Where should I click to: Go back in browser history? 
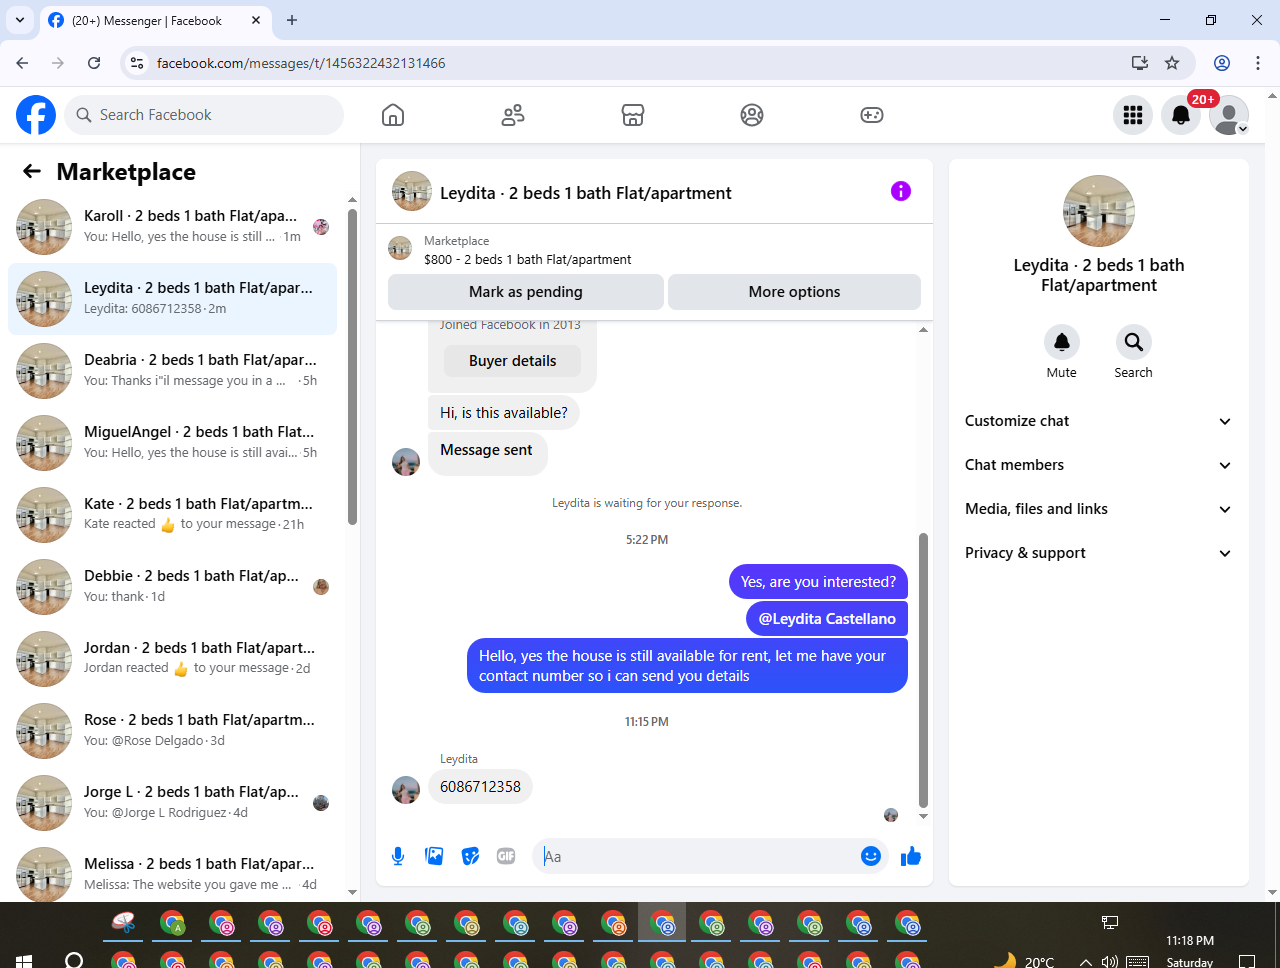[22, 63]
